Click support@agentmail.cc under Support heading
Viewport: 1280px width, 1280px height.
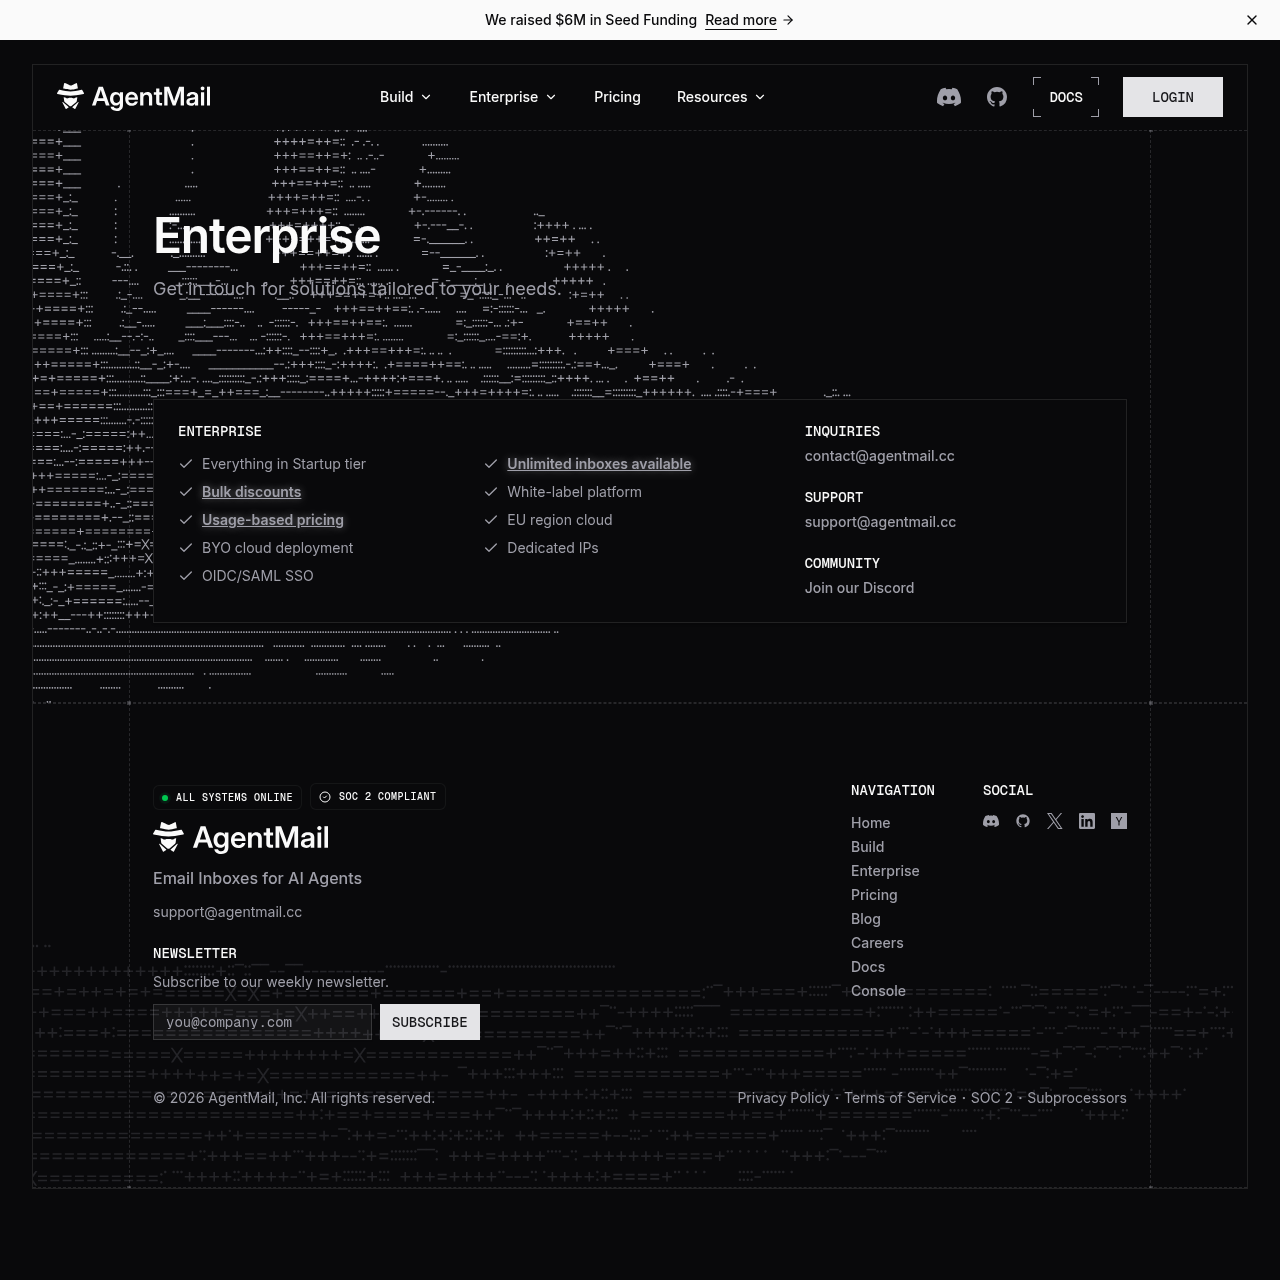(x=880, y=522)
